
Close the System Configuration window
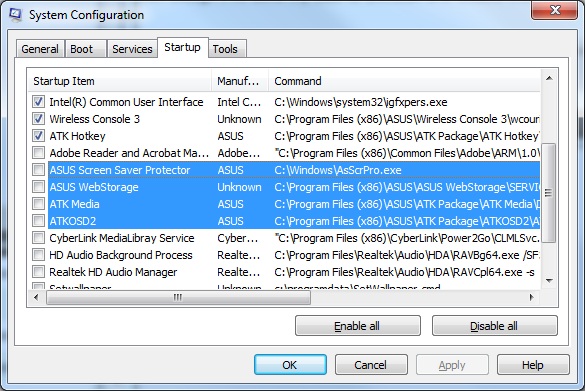(554, 10)
